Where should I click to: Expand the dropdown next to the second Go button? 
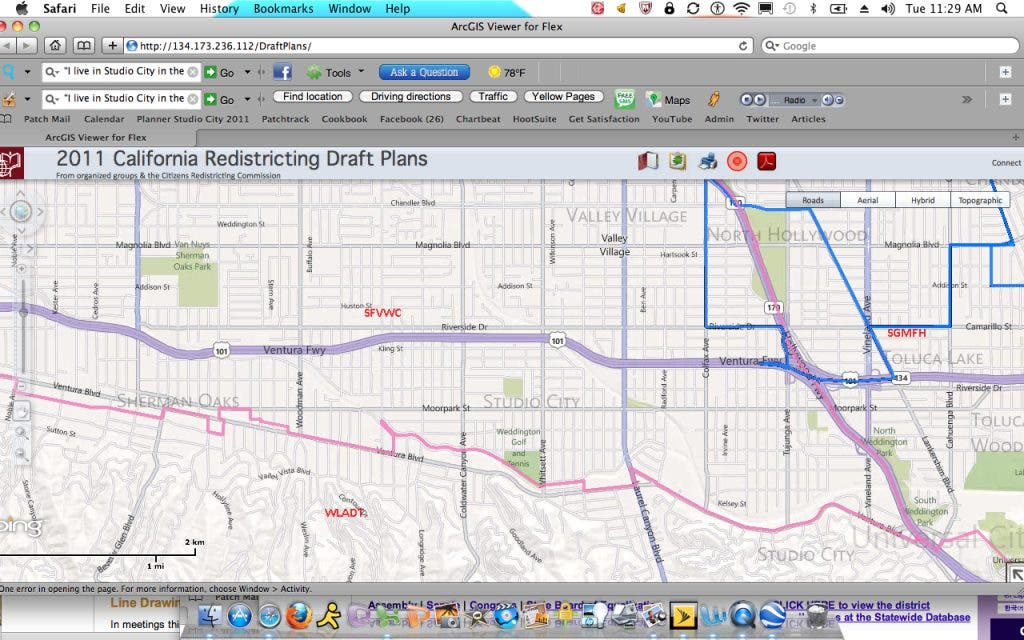[x=248, y=99]
